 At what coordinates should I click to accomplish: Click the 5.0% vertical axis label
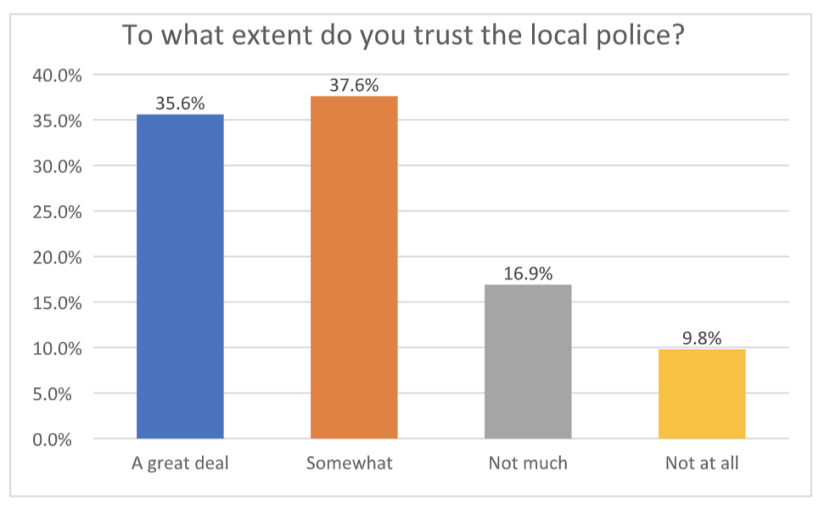pos(64,394)
